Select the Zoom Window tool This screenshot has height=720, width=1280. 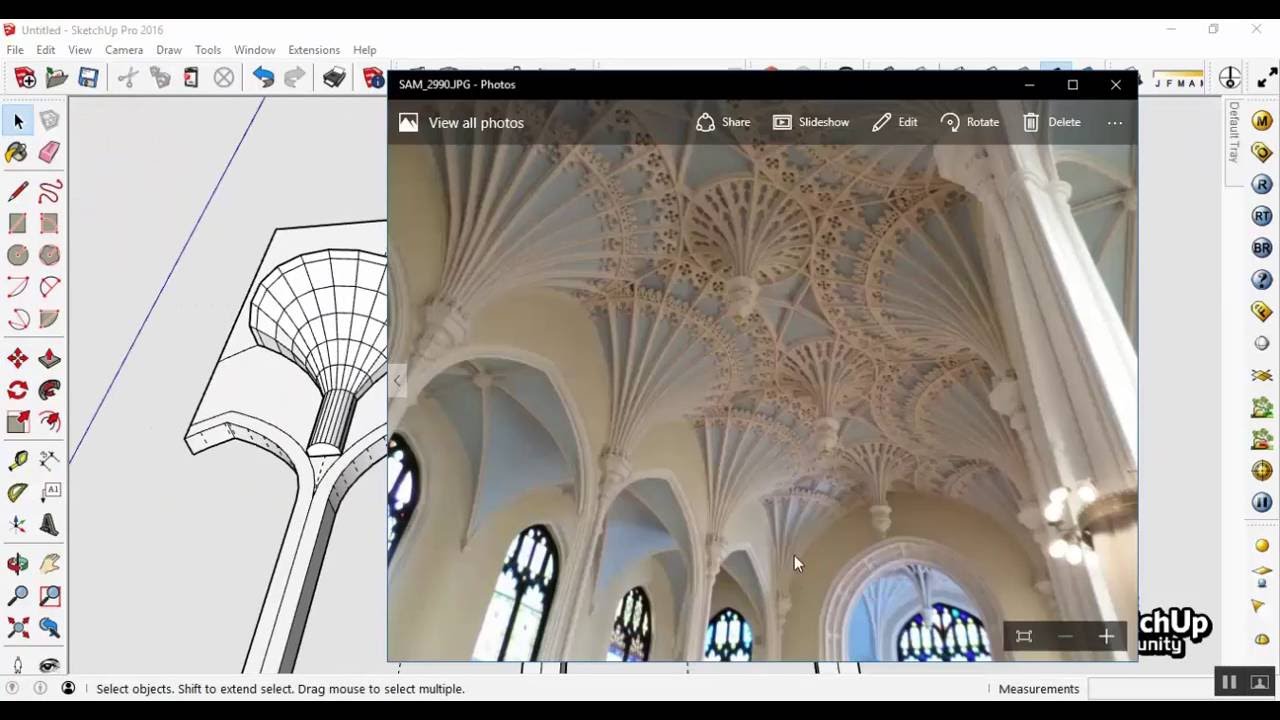pyautogui.click(x=49, y=596)
